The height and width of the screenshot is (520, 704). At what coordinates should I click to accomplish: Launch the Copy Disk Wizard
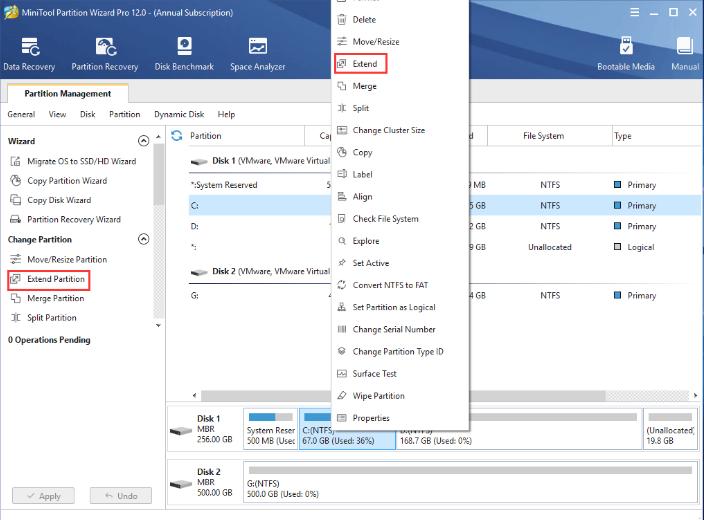[51, 200]
